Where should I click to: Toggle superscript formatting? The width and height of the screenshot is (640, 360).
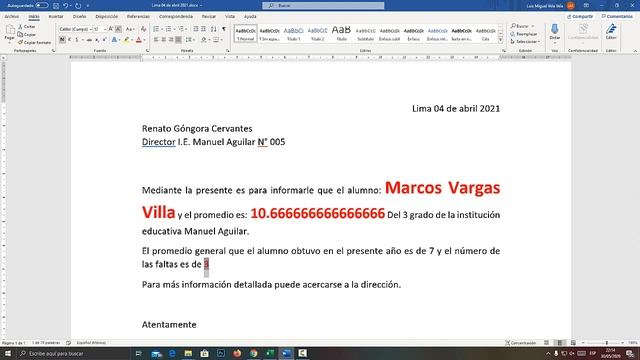tap(104, 40)
